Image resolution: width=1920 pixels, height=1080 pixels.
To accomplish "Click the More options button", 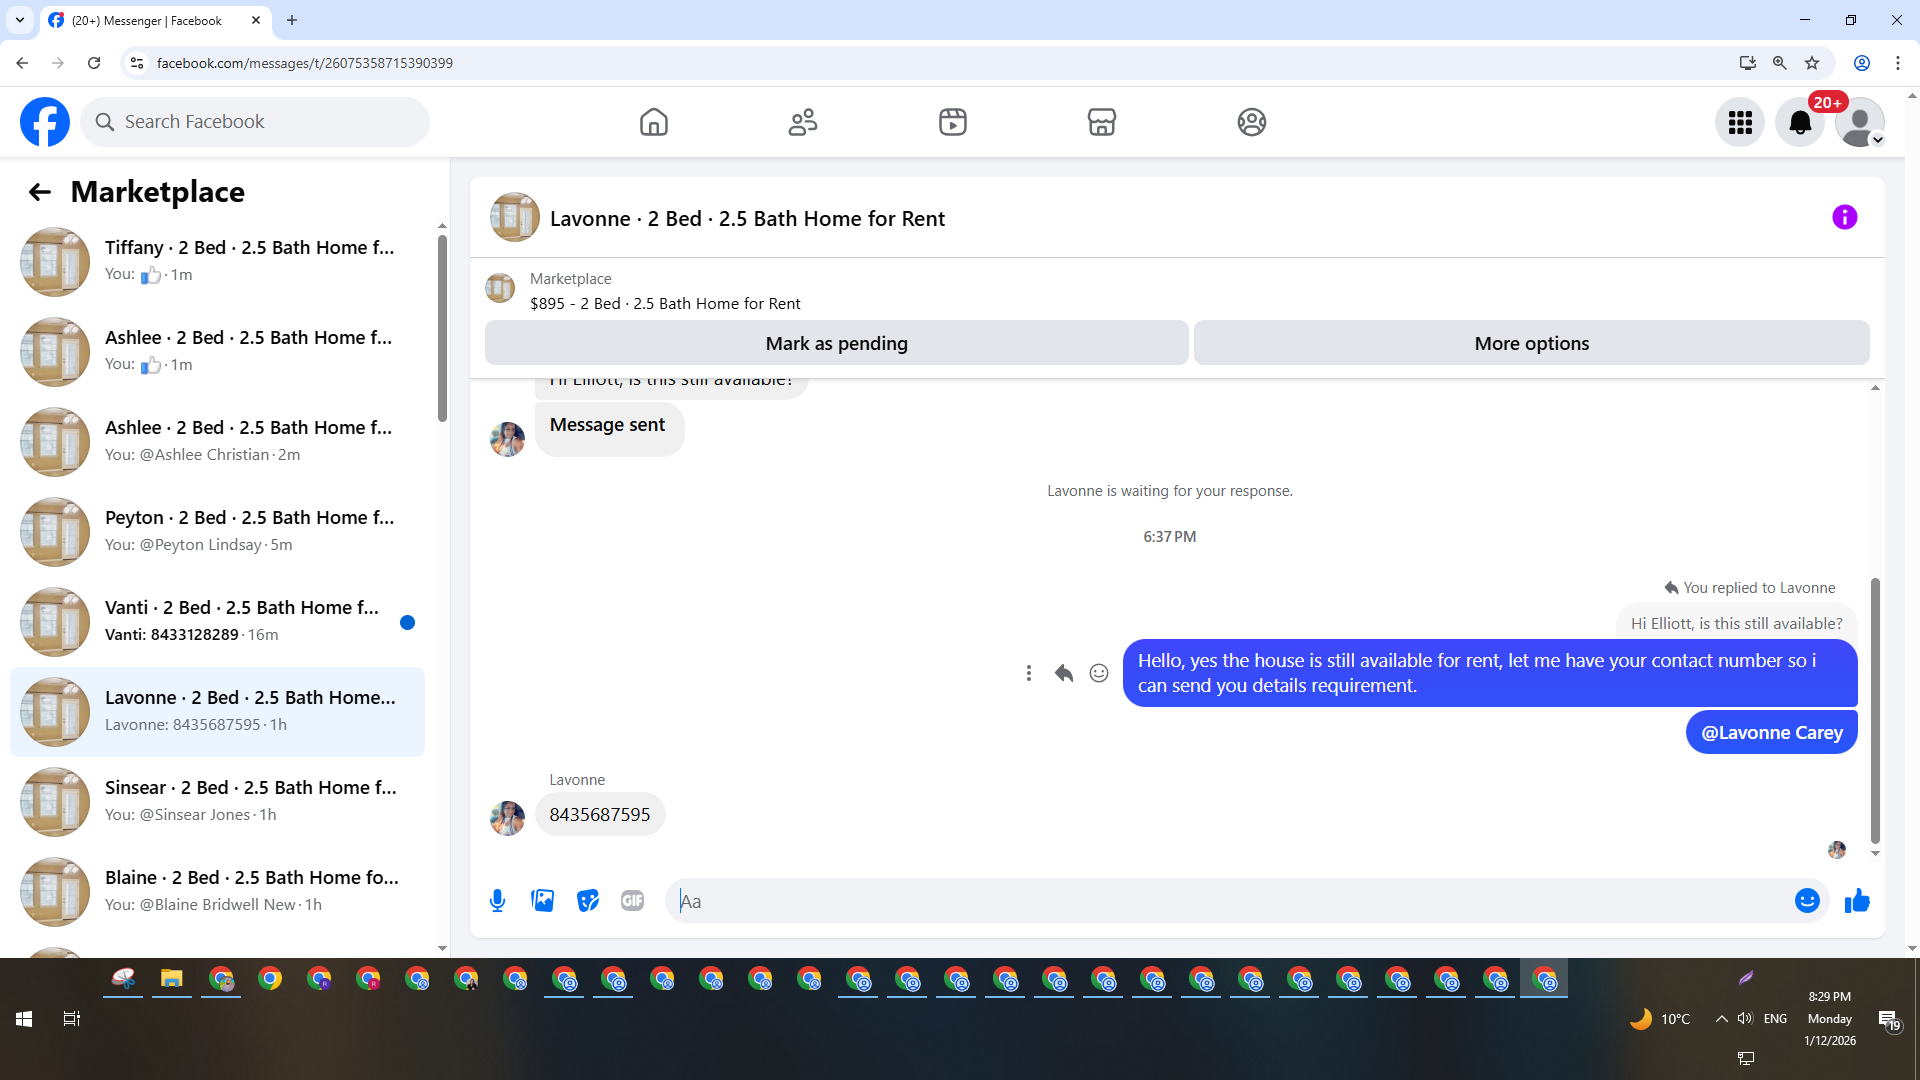I will (x=1531, y=343).
